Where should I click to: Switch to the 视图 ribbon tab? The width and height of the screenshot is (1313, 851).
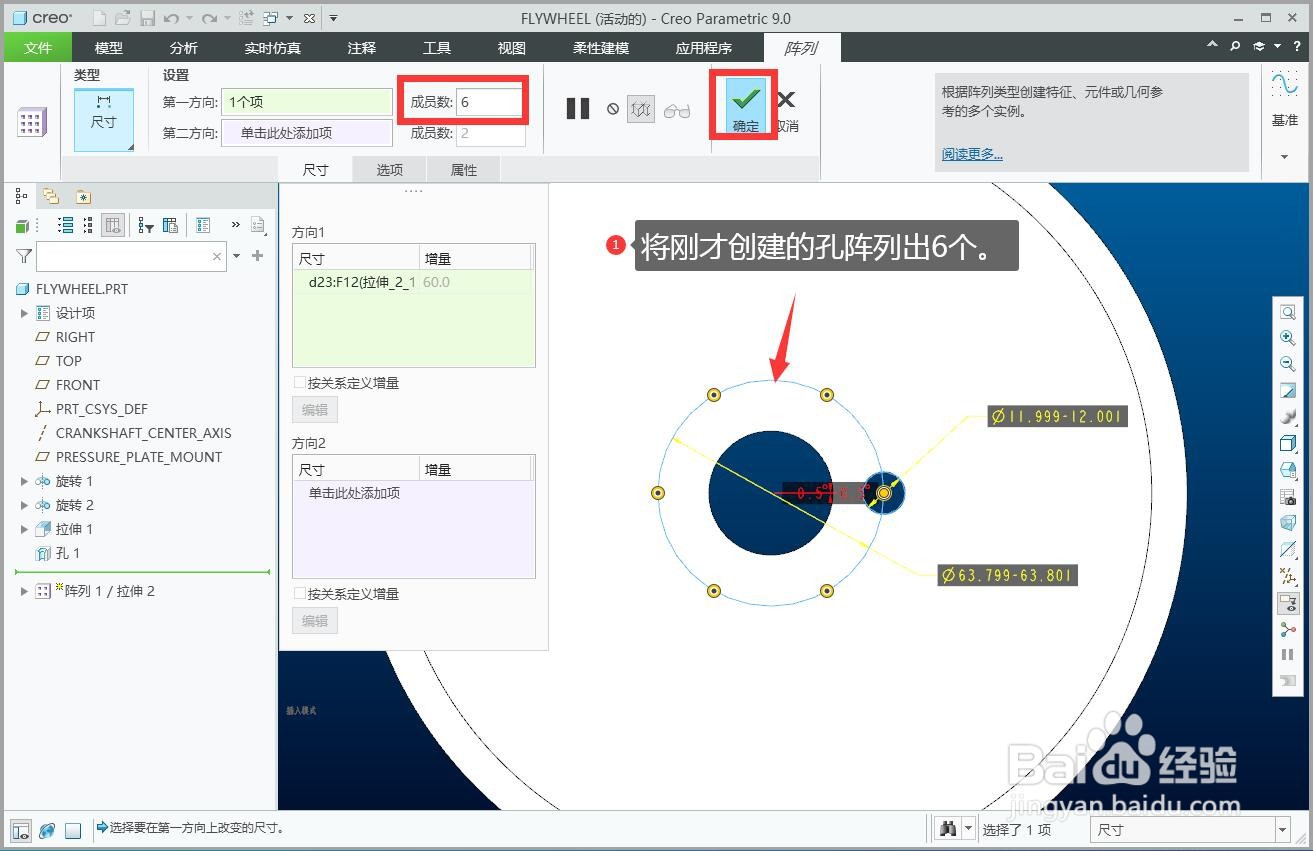pos(511,48)
